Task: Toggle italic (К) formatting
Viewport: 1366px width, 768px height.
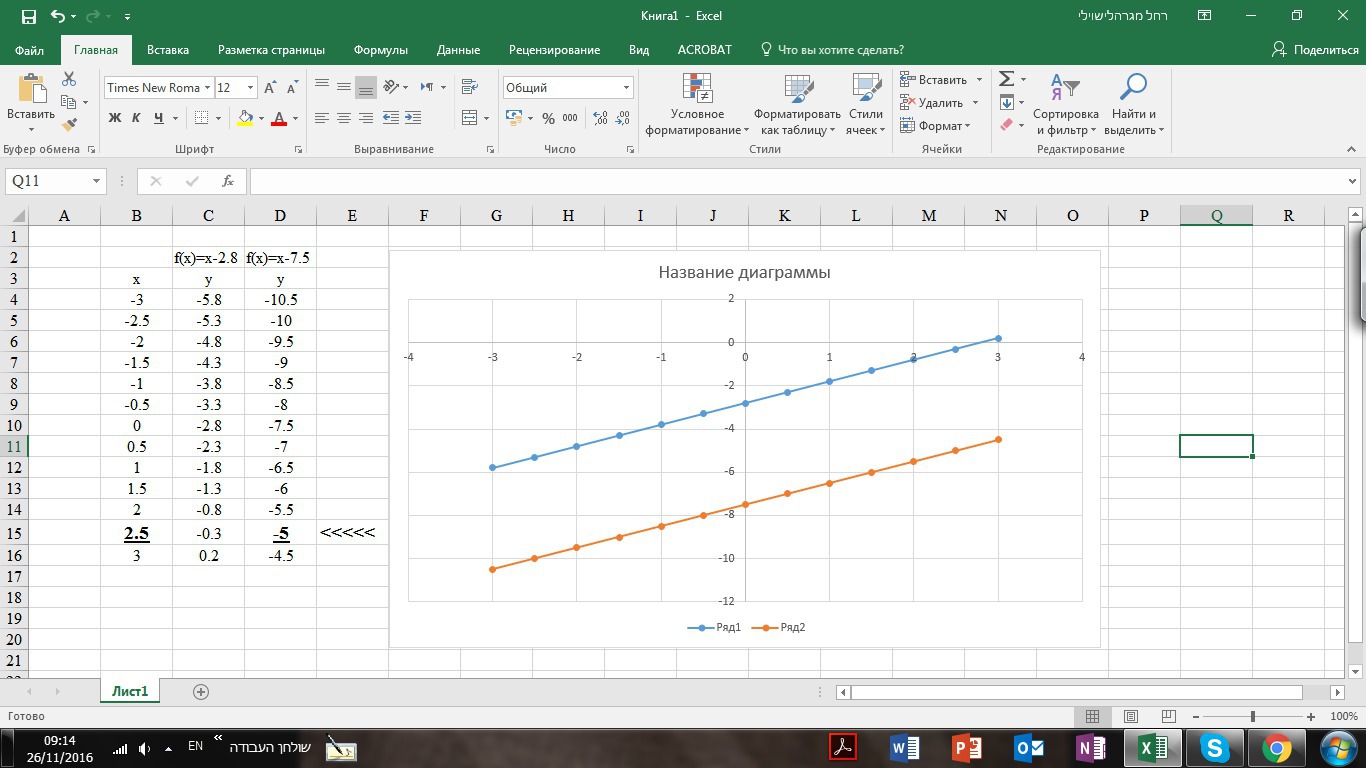Action: coord(137,118)
